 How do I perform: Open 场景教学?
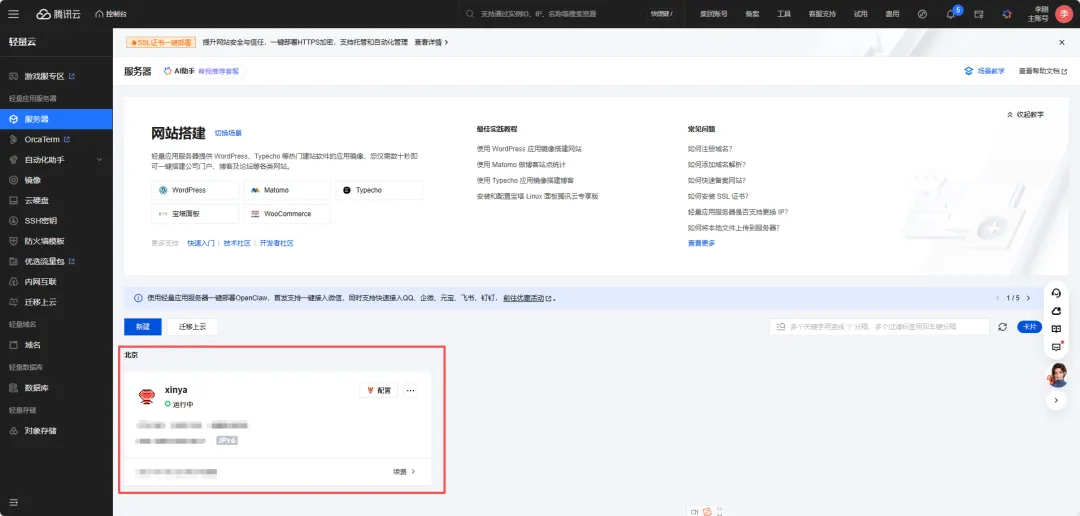pos(984,71)
